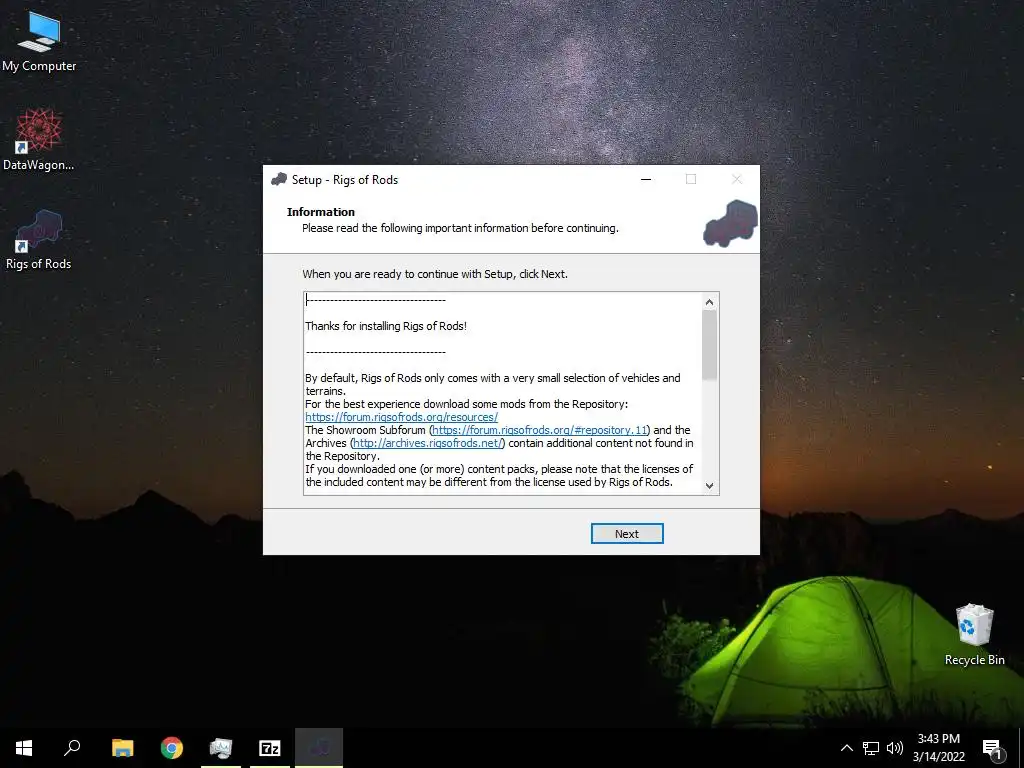Select the Recycle Bin desktop icon
The height and width of the screenshot is (768, 1024).
click(974, 635)
